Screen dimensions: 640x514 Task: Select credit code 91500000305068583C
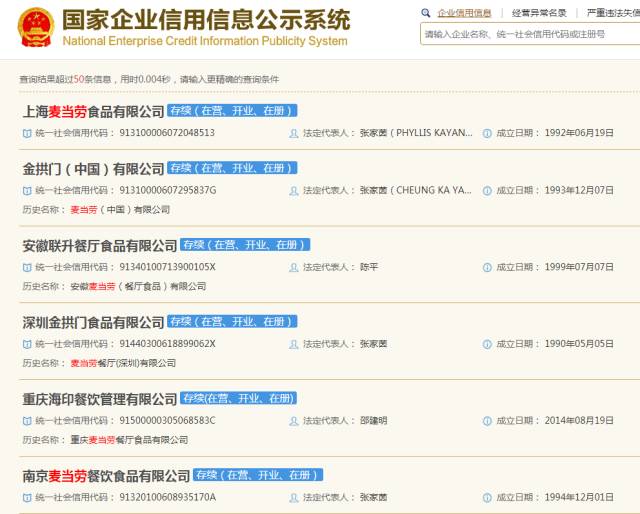(167, 421)
